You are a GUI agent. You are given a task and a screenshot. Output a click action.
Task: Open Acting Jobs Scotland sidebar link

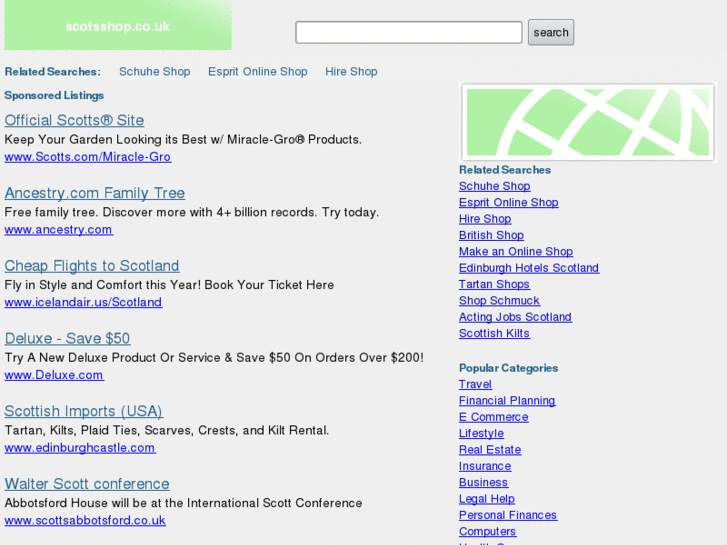[x=515, y=317]
